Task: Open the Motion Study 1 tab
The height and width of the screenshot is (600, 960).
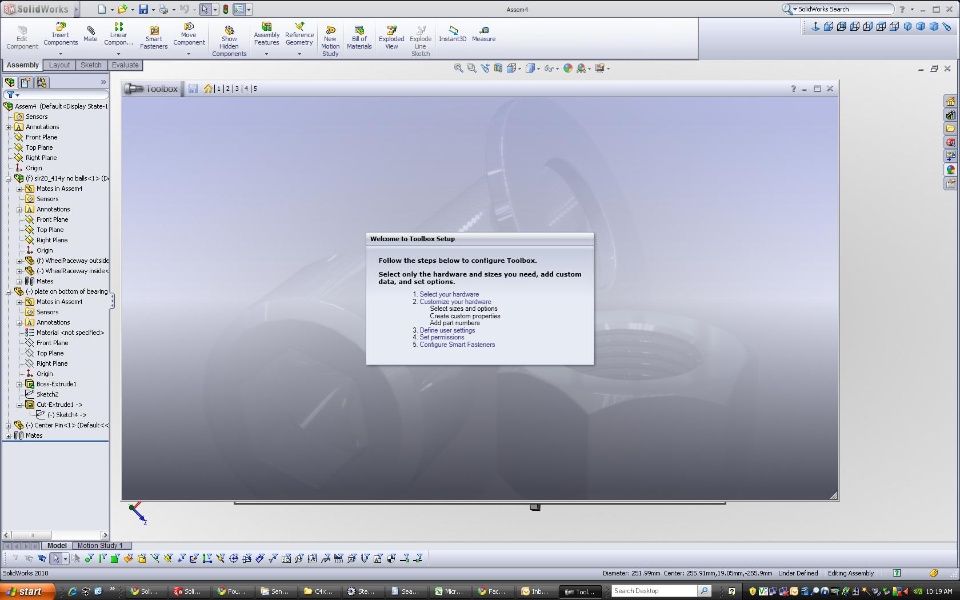Action: click(x=100, y=546)
